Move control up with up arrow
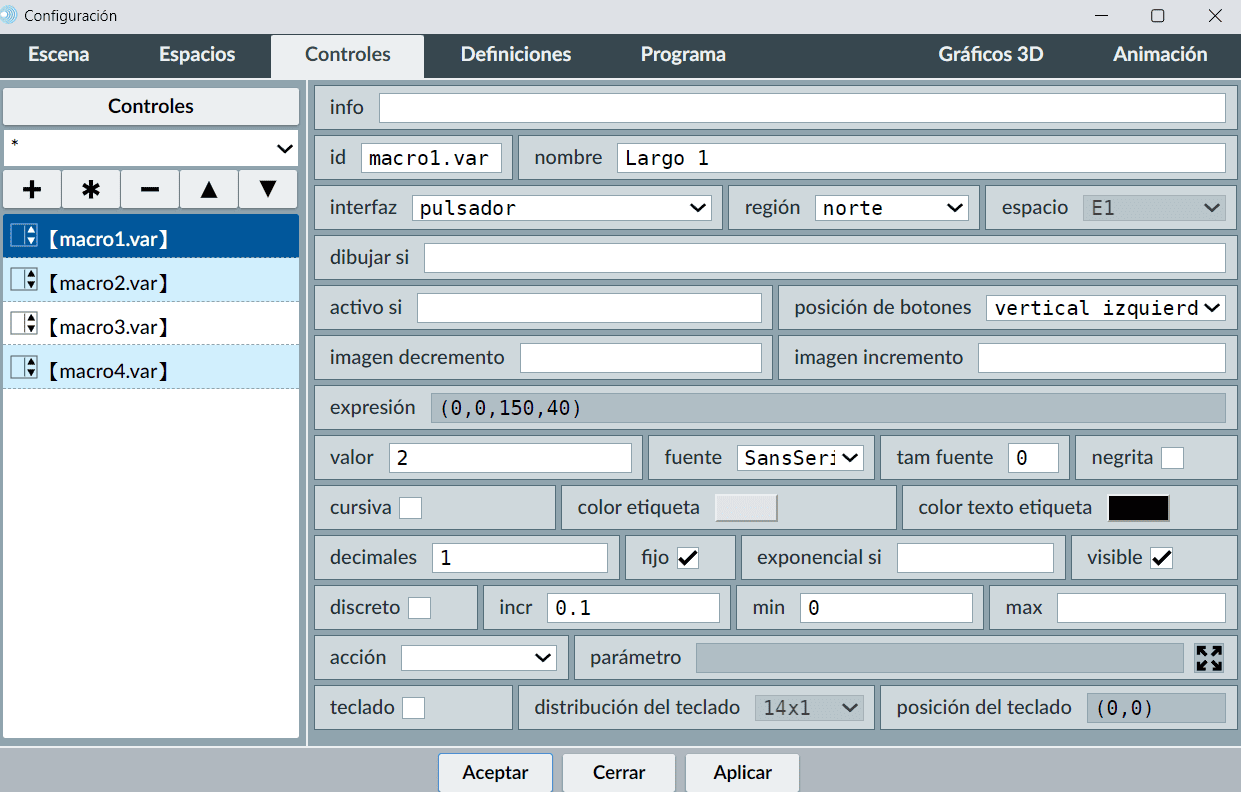Screen dimensions: 1241x792 (209, 189)
